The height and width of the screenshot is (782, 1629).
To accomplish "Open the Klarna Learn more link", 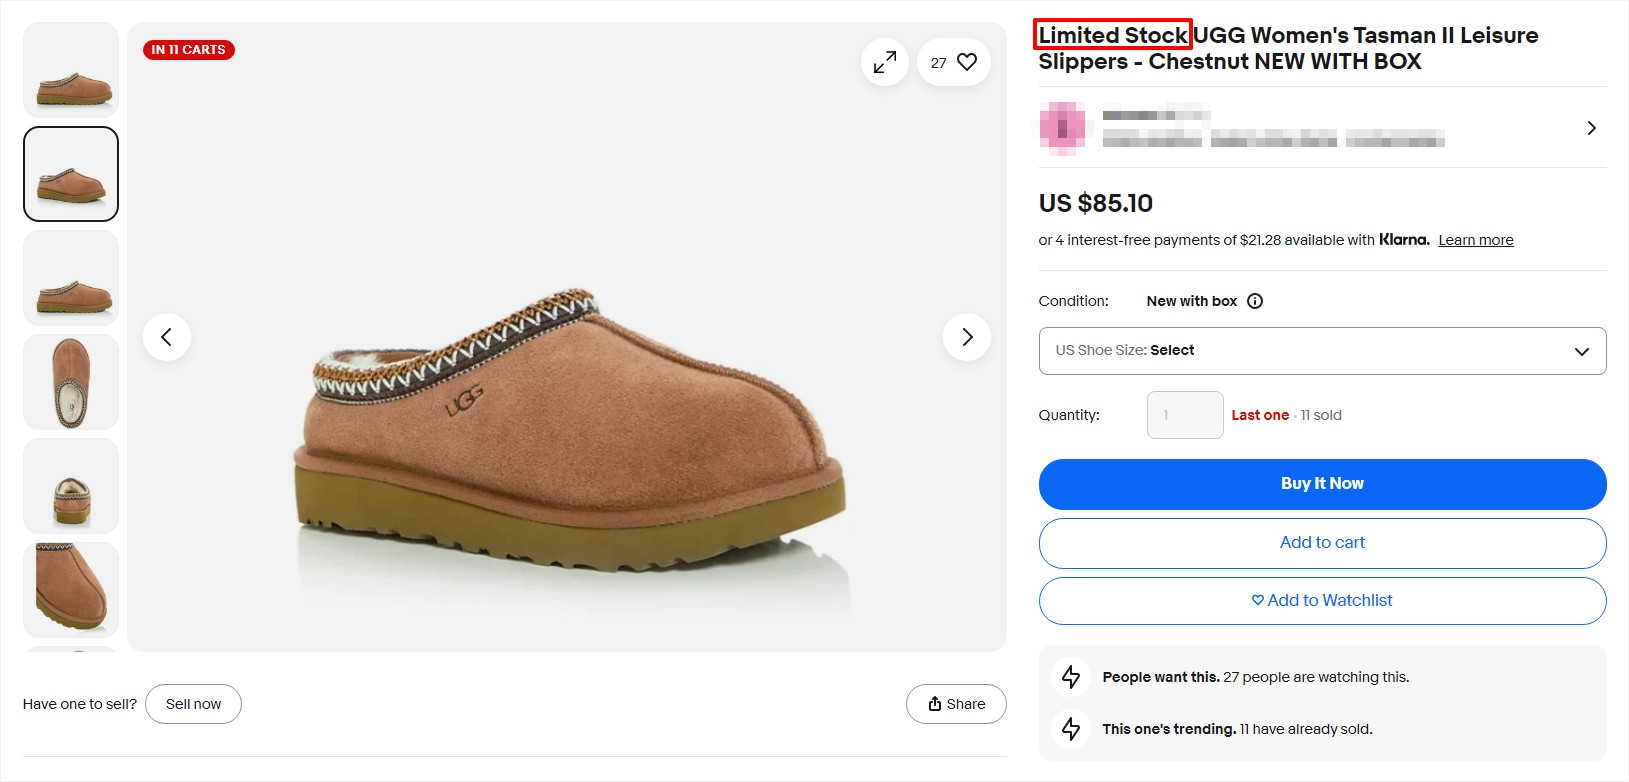I will [x=1475, y=240].
